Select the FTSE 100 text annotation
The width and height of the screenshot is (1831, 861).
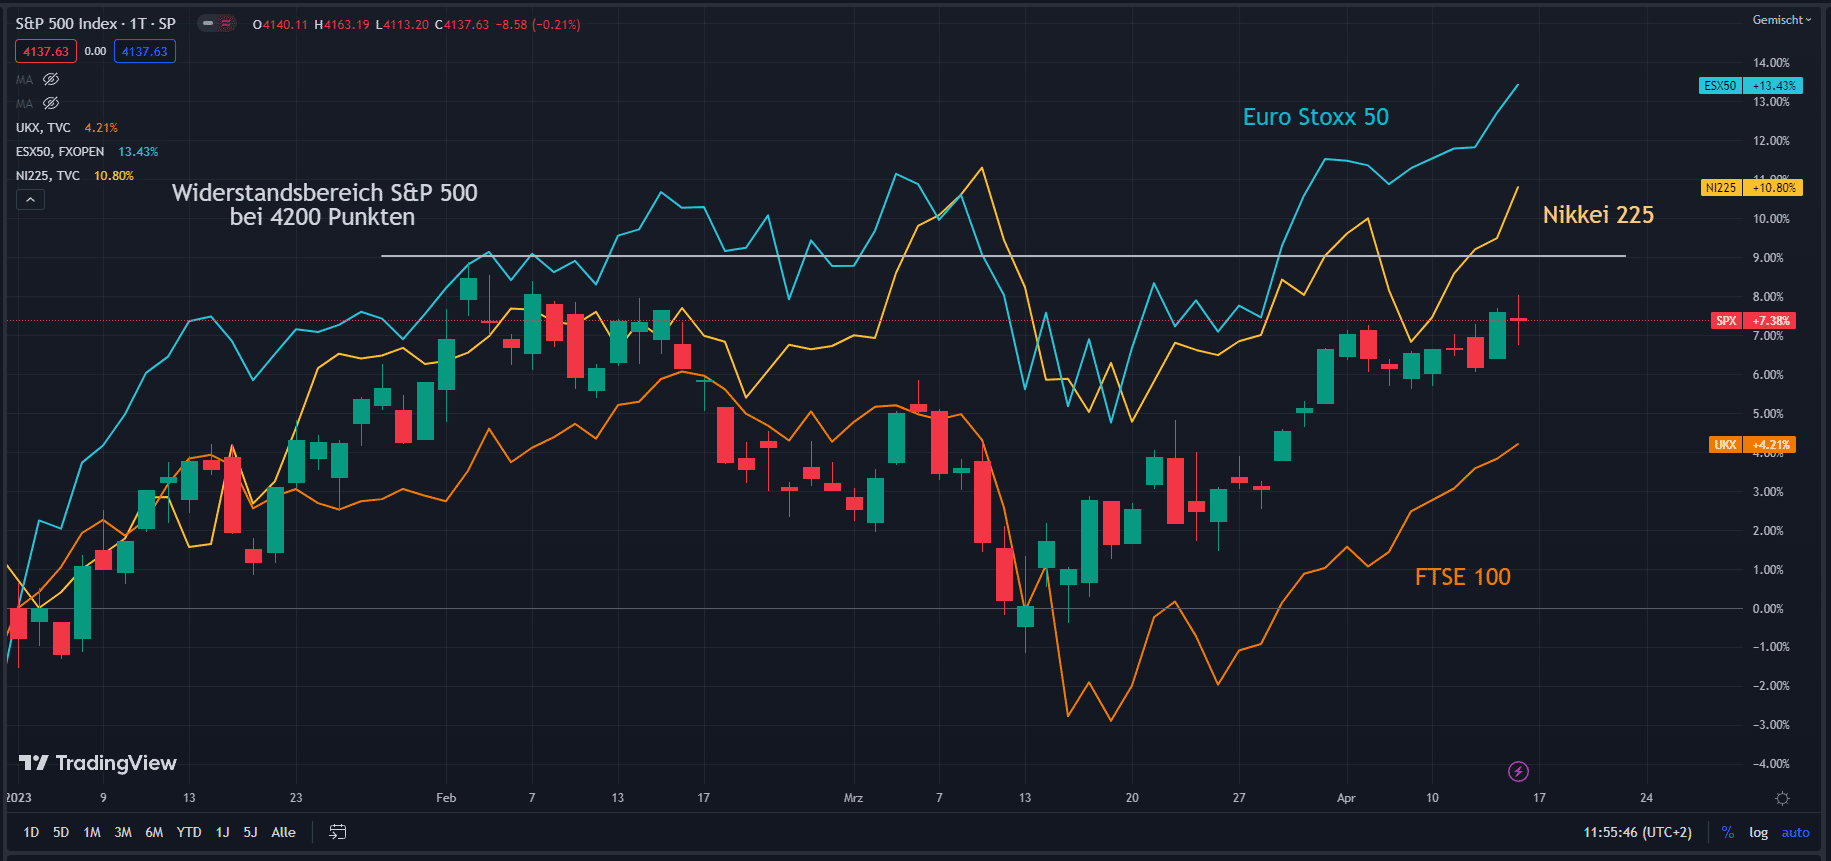(x=1462, y=577)
